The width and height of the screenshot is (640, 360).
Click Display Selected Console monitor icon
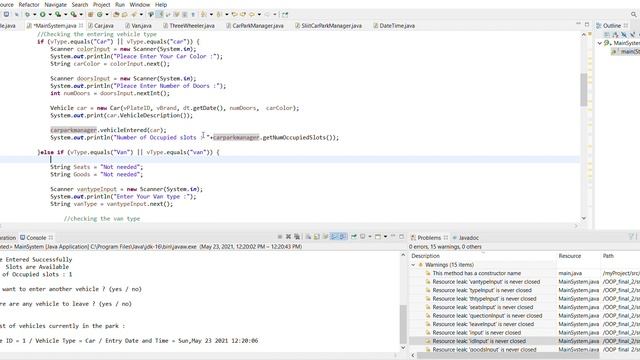362,237
